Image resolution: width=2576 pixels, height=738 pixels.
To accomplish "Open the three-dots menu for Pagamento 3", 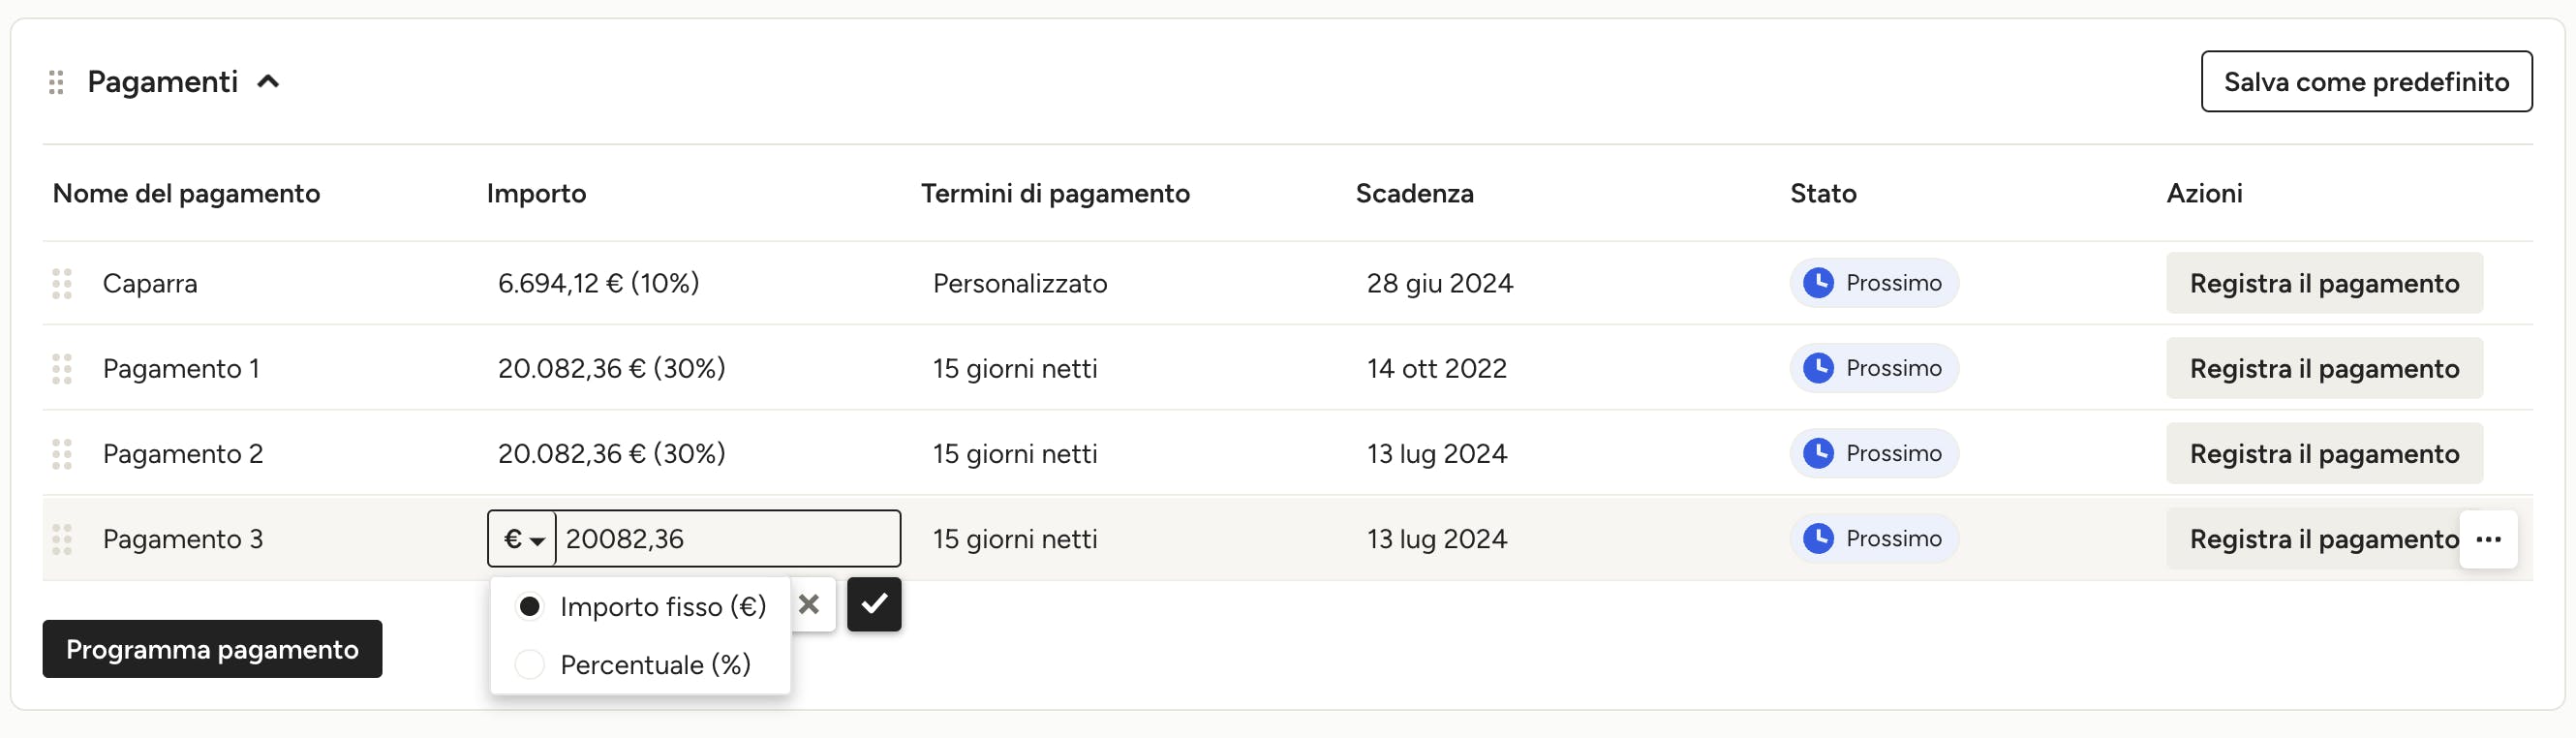I will coord(2488,539).
